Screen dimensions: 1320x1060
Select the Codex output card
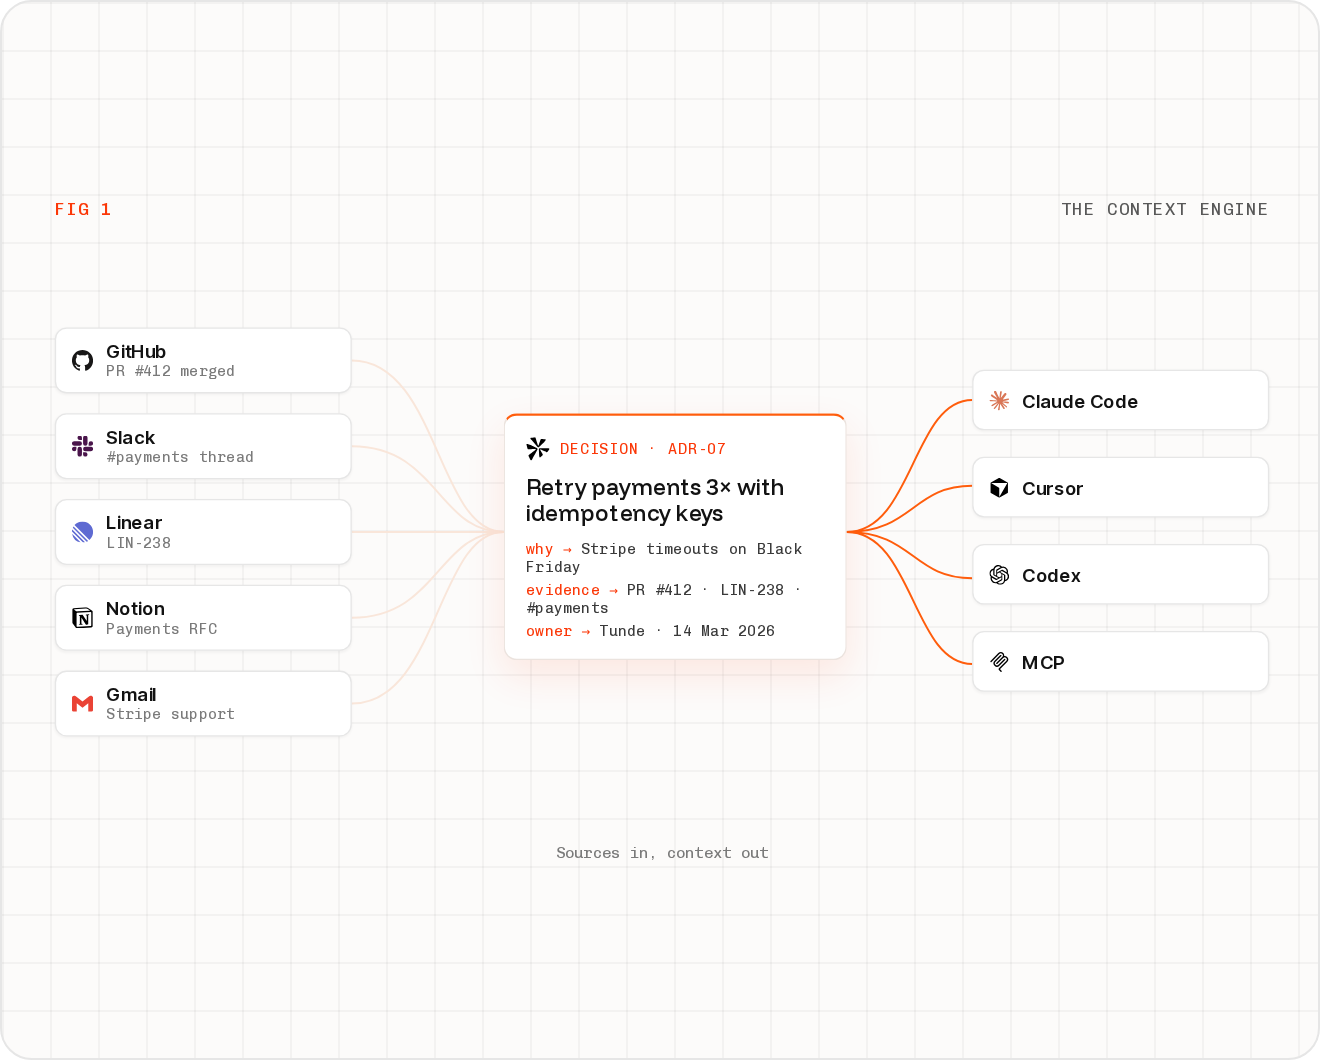tap(1120, 575)
